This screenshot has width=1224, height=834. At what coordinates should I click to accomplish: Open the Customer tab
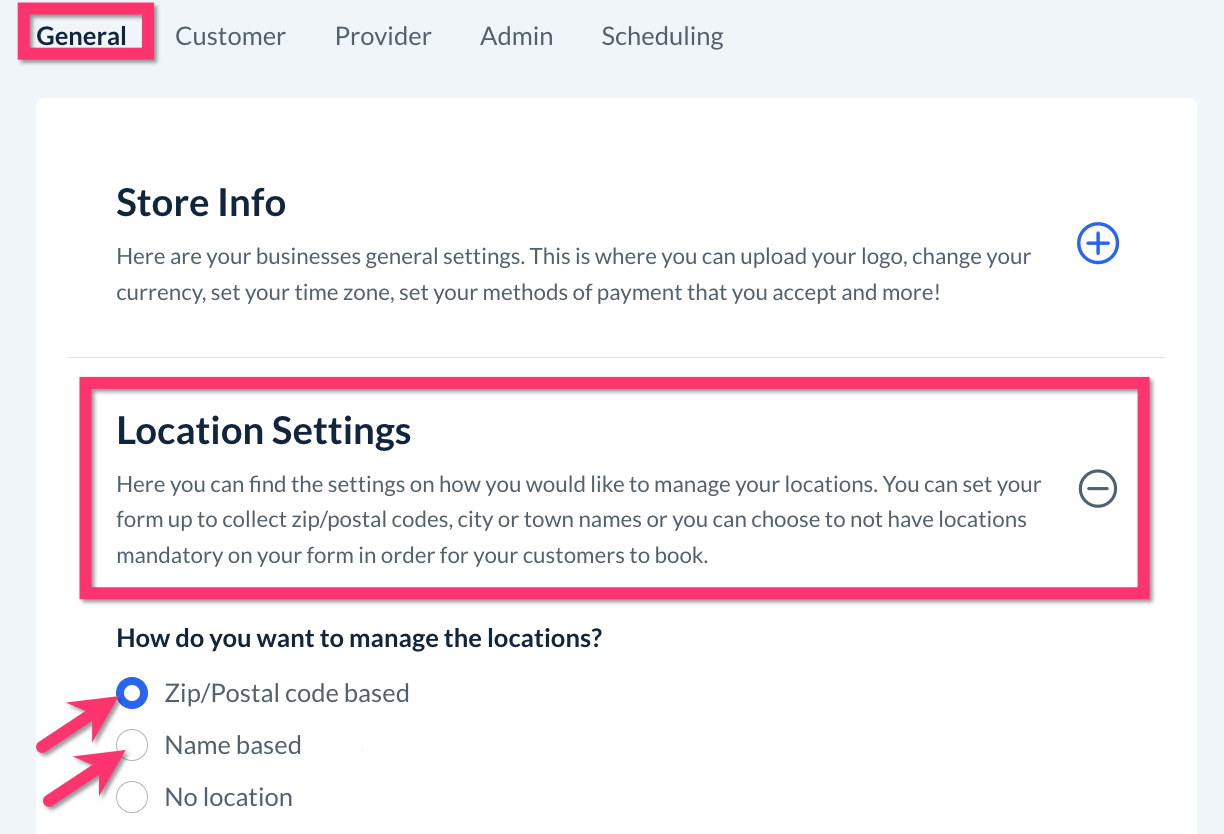coord(230,37)
